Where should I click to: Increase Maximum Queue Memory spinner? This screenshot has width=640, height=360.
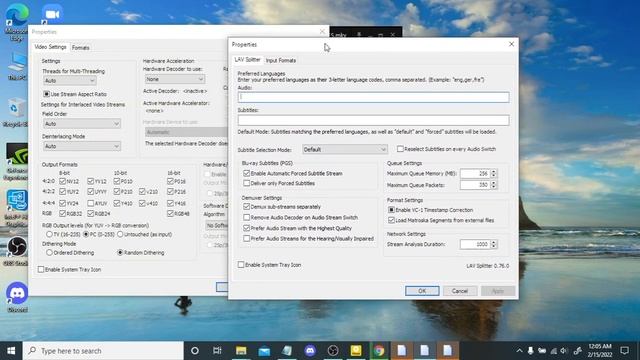pyautogui.click(x=493, y=171)
